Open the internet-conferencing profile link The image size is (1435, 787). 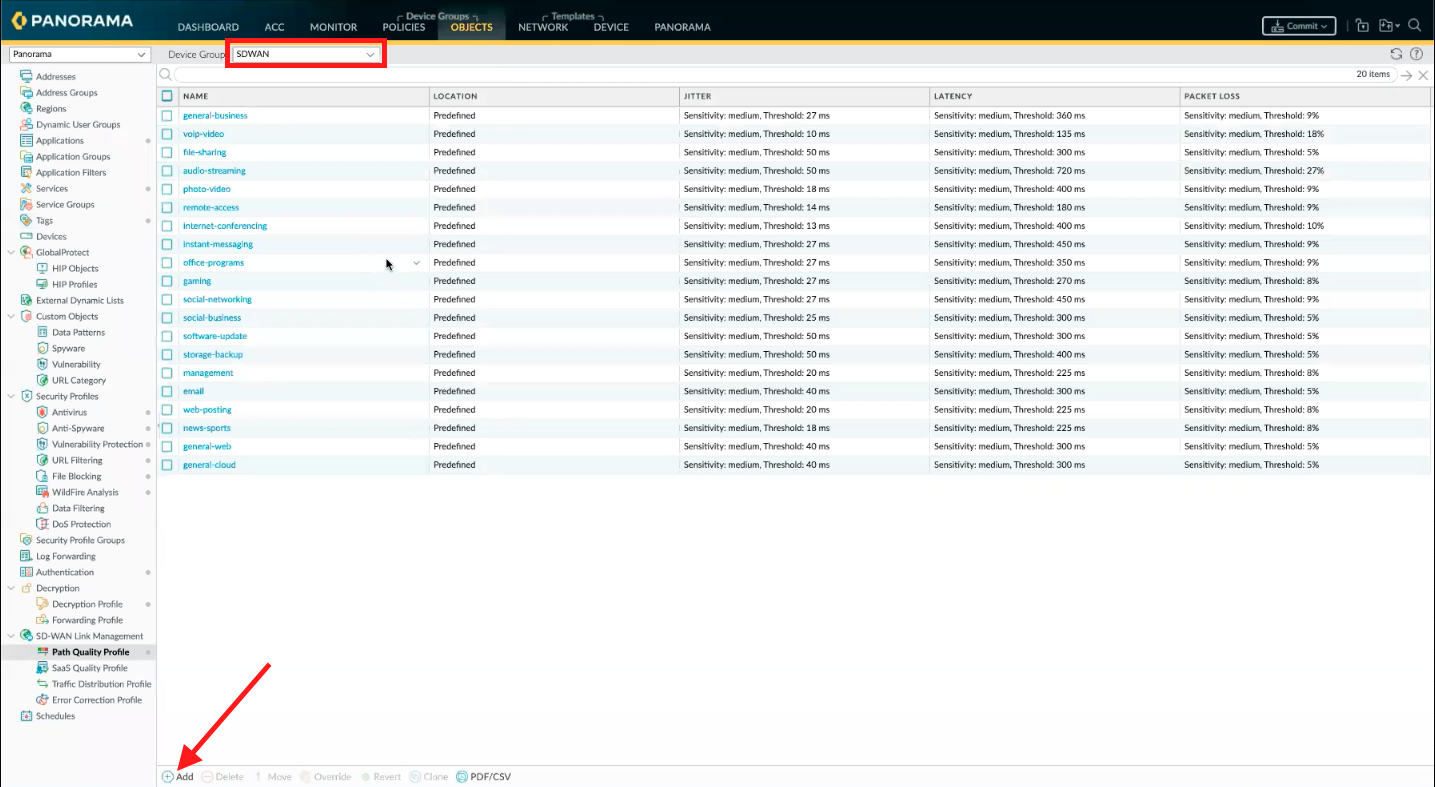225,226
